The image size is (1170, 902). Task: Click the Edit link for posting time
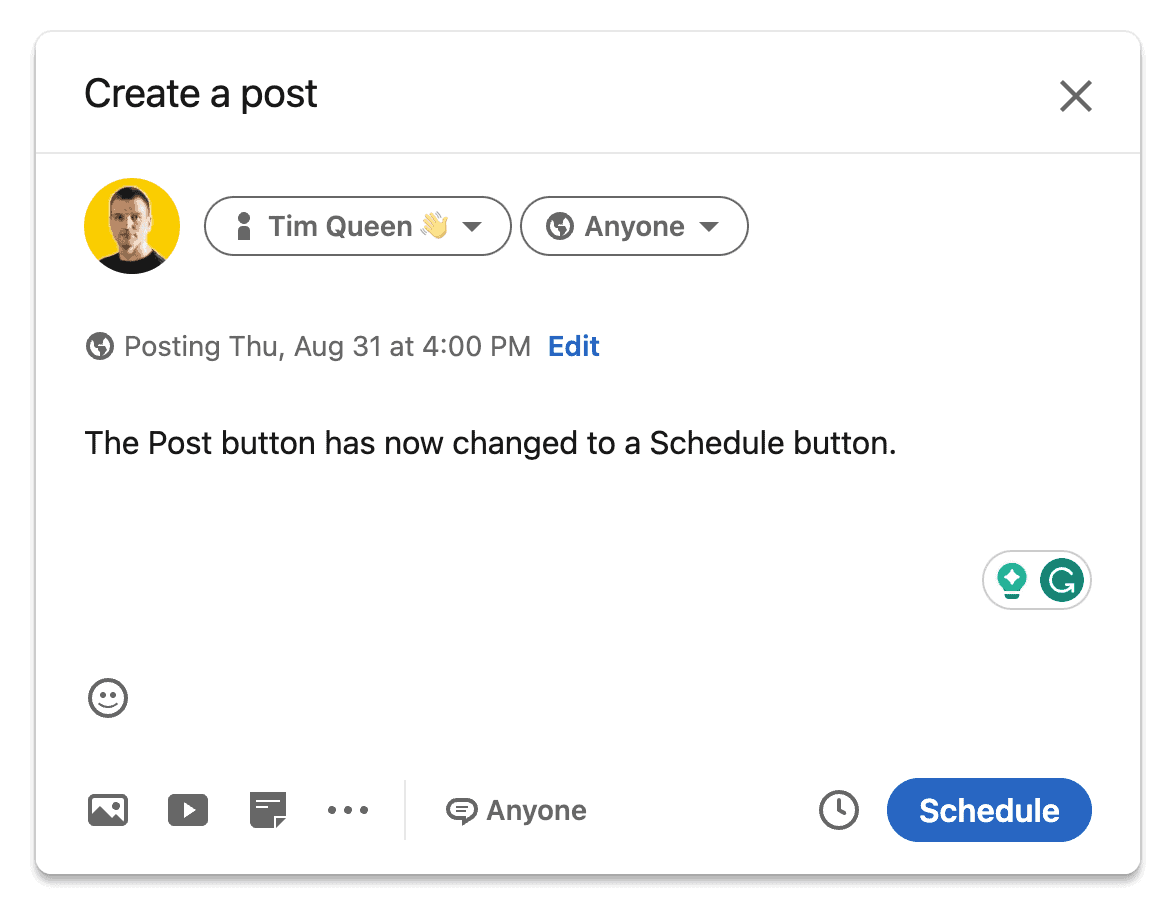(x=573, y=347)
